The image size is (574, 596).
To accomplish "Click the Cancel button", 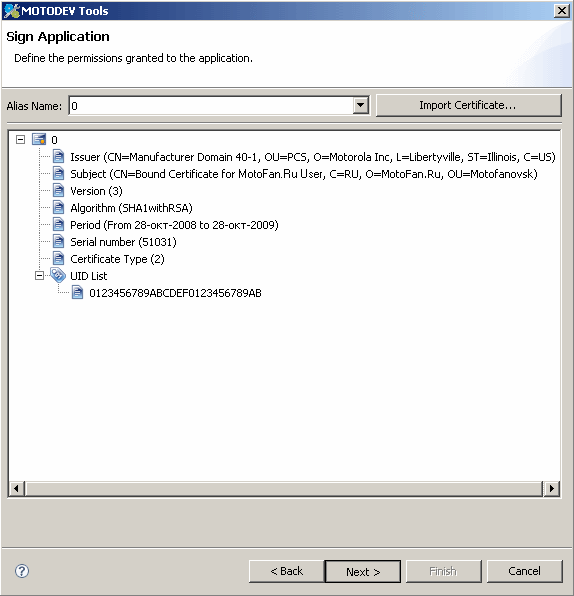I will 524,571.
